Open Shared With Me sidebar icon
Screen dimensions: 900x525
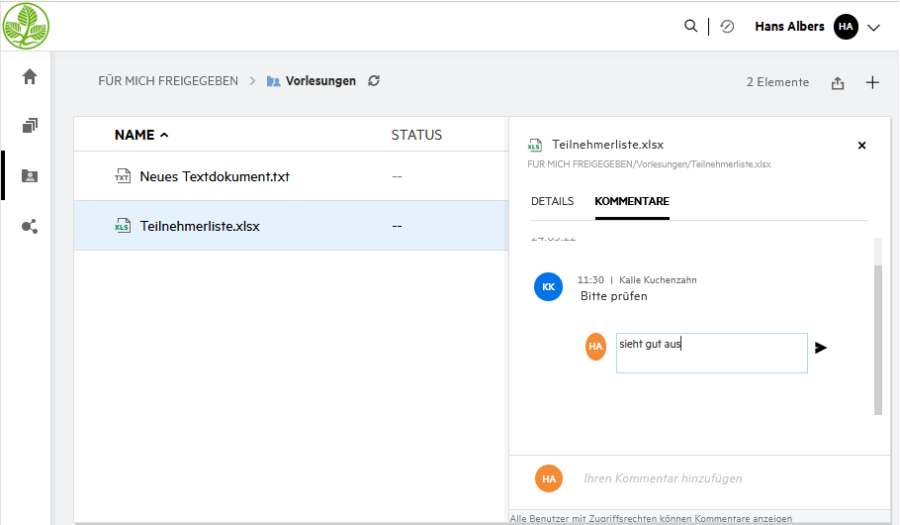(x=29, y=176)
